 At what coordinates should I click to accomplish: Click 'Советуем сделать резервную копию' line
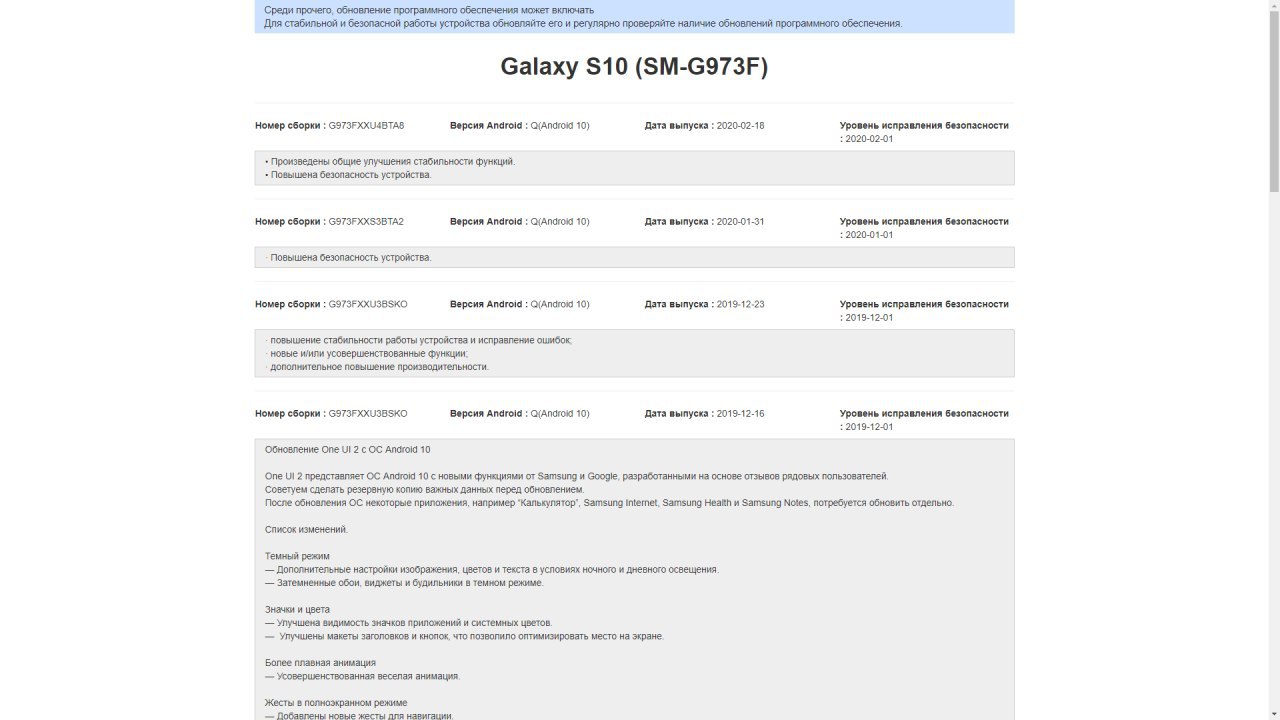[424, 490]
